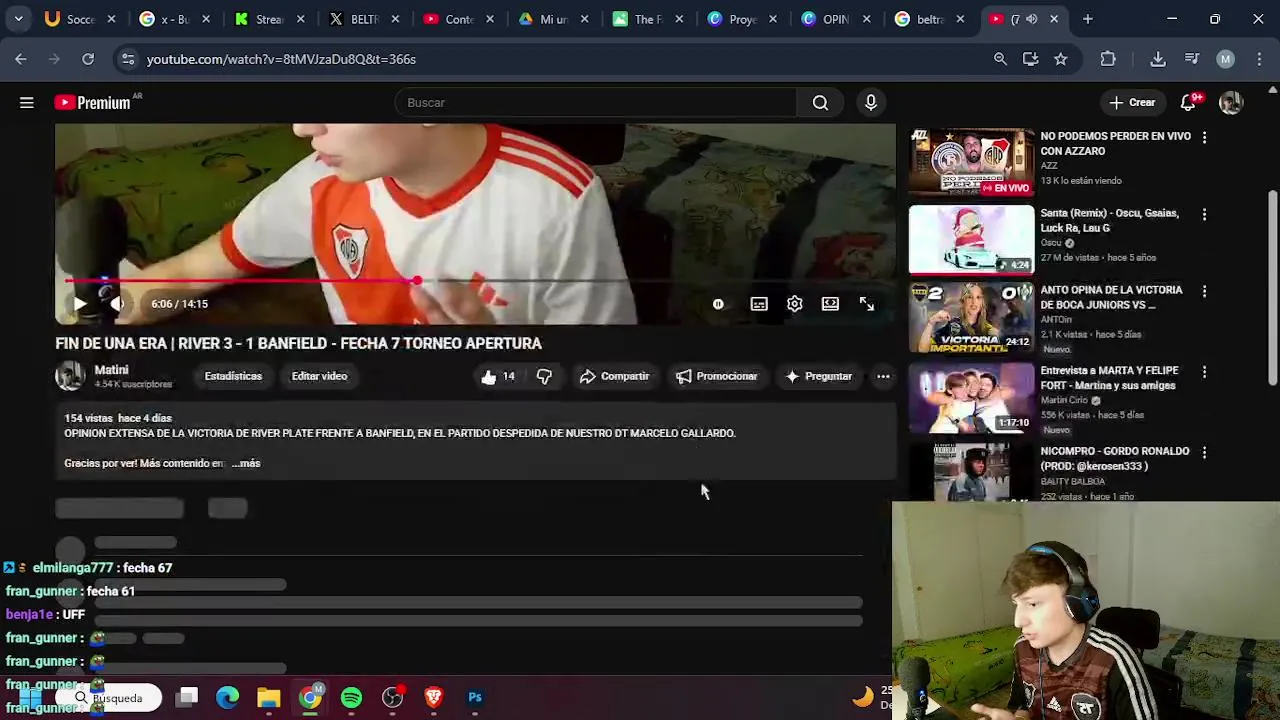Open Photoshop from the taskbar
Viewport: 1280px width, 720px height.
[x=475, y=697]
